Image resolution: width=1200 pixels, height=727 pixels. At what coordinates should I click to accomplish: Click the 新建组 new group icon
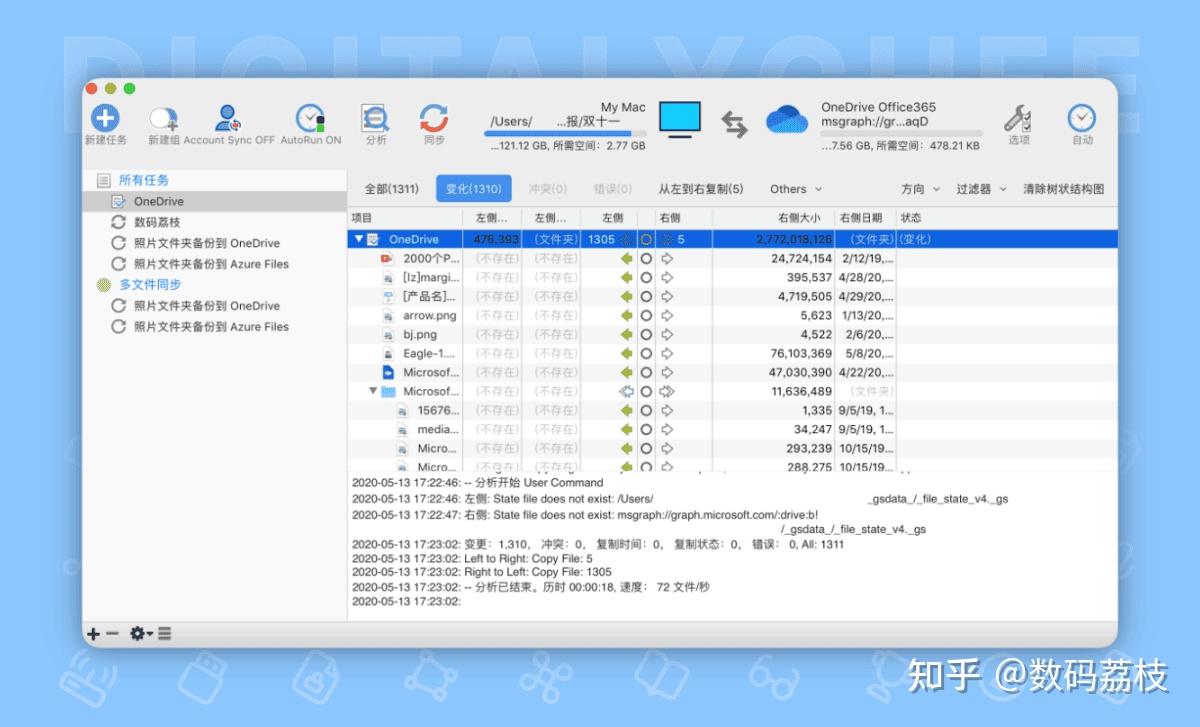point(164,120)
